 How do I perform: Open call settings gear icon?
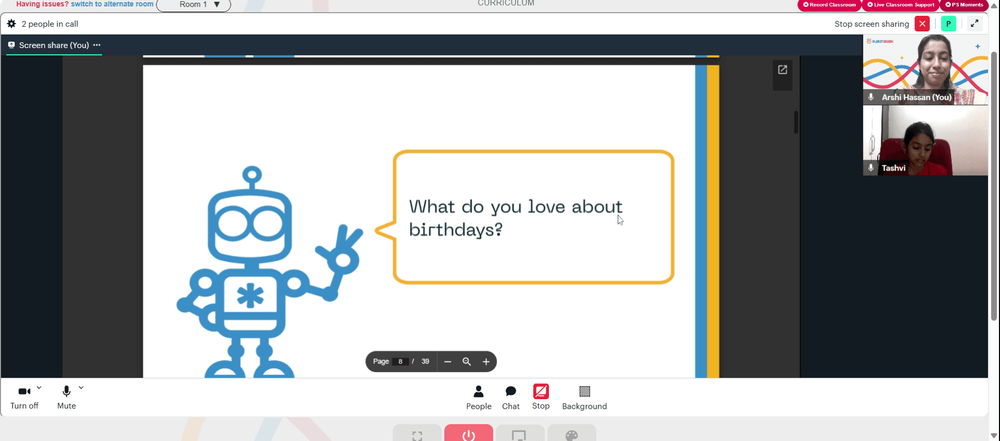pyautogui.click(x=11, y=24)
